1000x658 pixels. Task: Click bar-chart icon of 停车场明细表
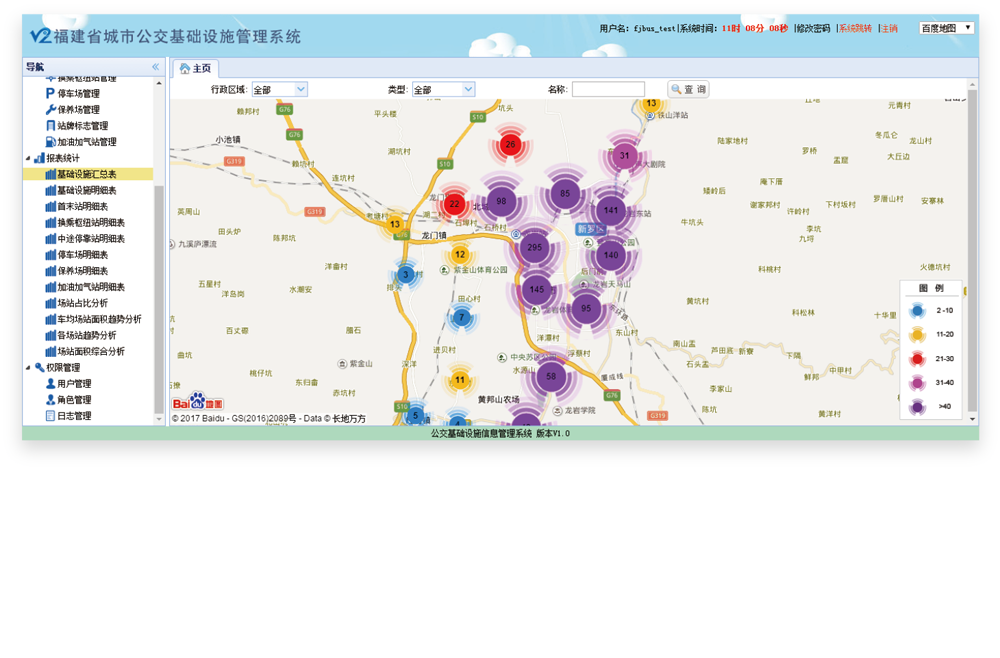click(x=50, y=254)
